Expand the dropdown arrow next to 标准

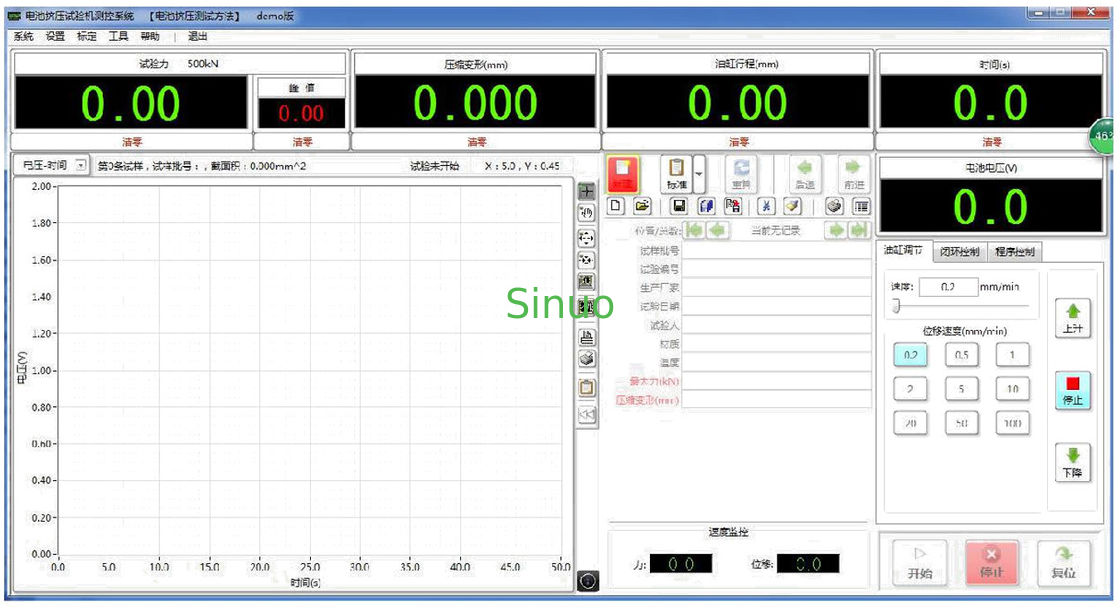coord(698,173)
